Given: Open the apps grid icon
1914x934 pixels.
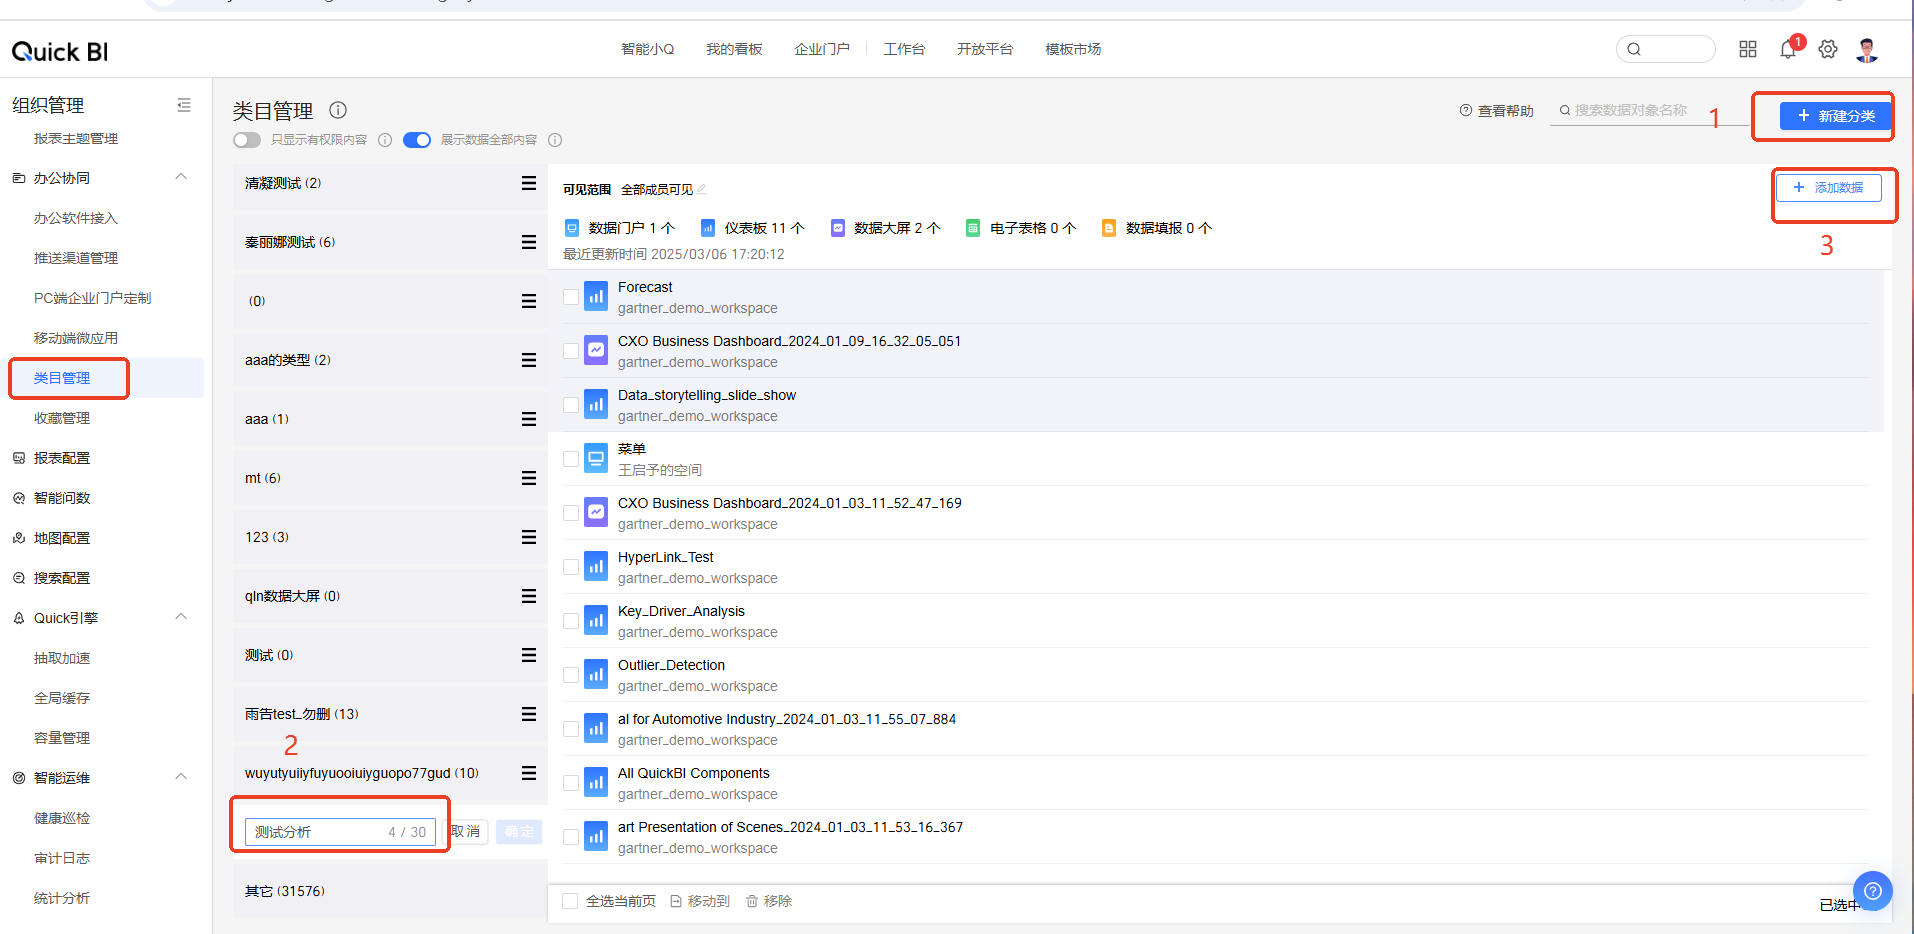Looking at the screenshot, I should coord(1748,50).
